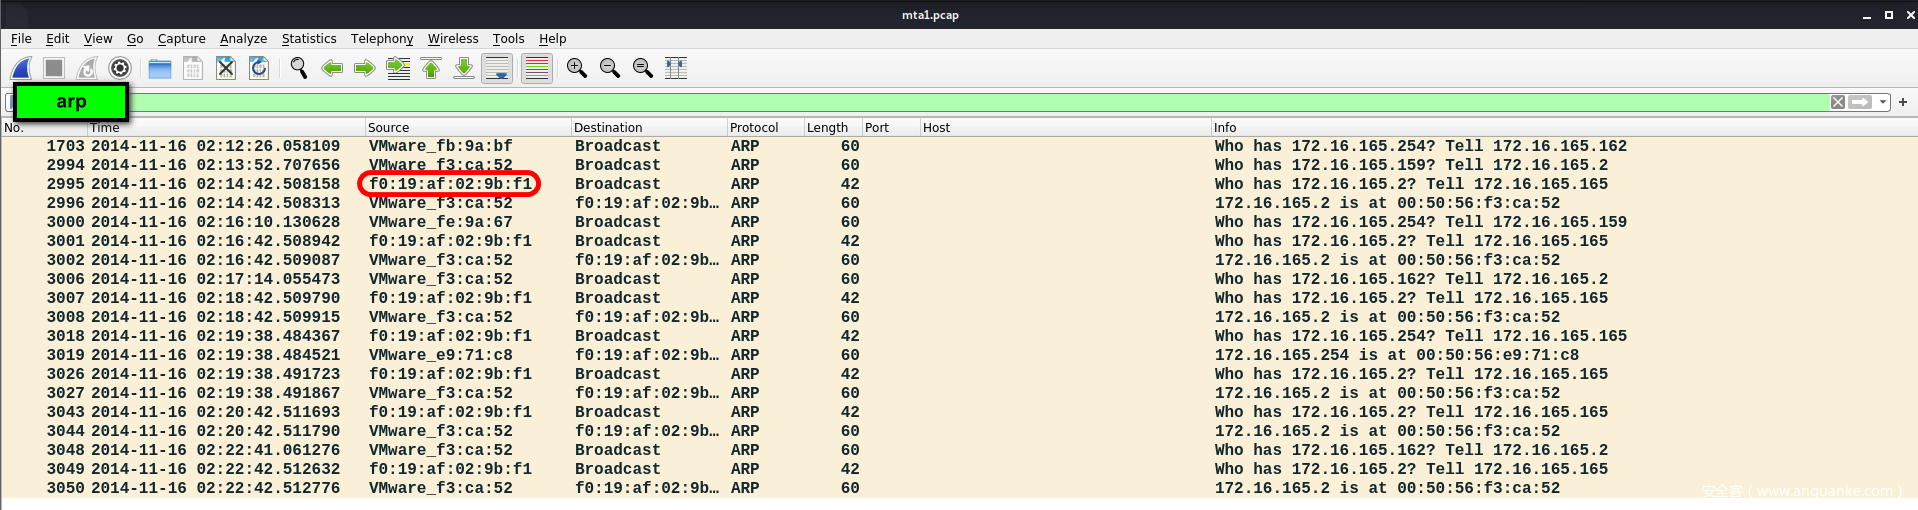
Task: Click the open capture file folder icon
Action: tap(160, 68)
